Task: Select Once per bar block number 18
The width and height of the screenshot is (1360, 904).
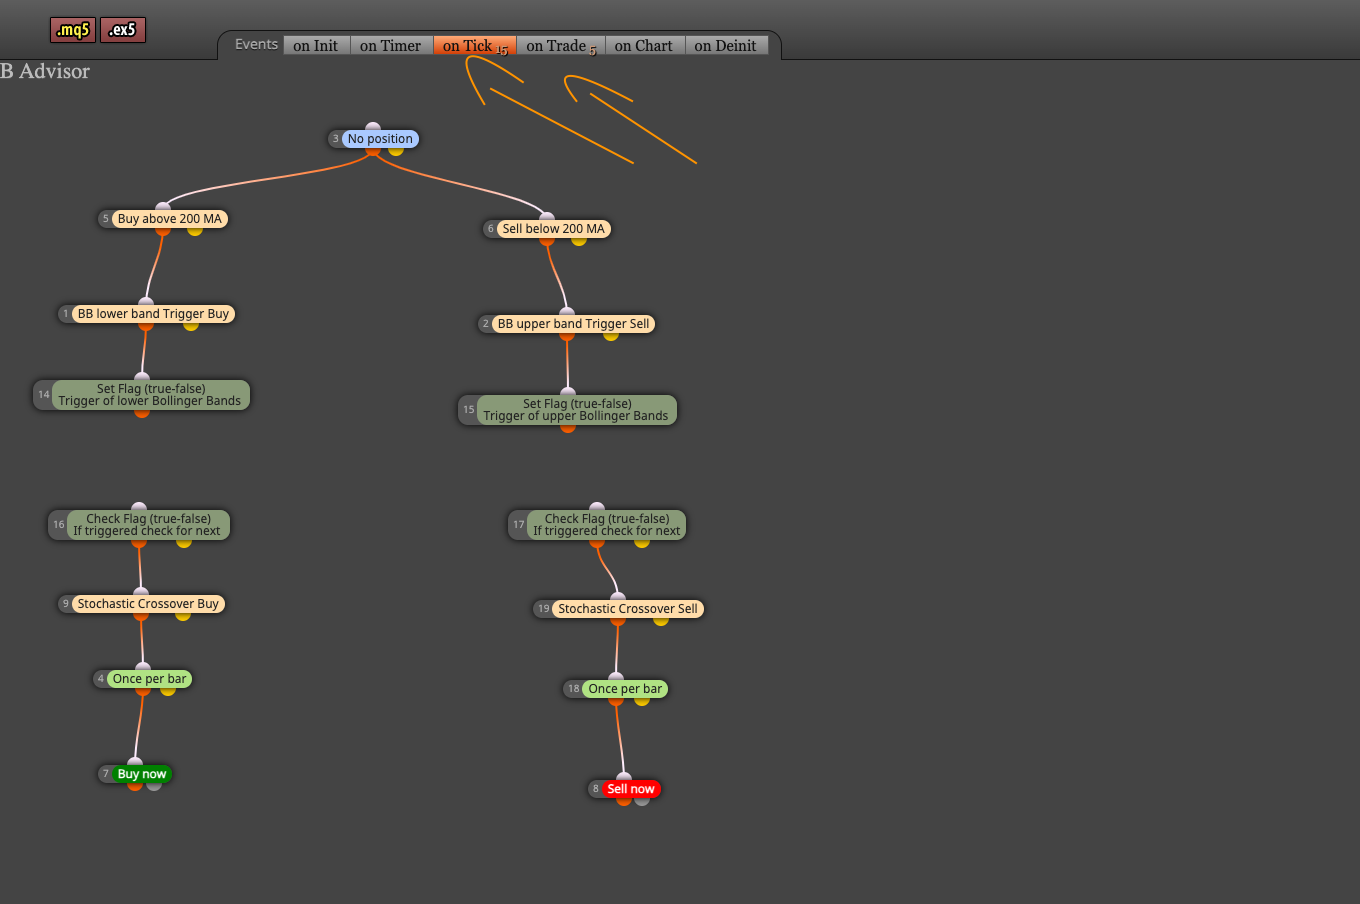Action: 625,689
